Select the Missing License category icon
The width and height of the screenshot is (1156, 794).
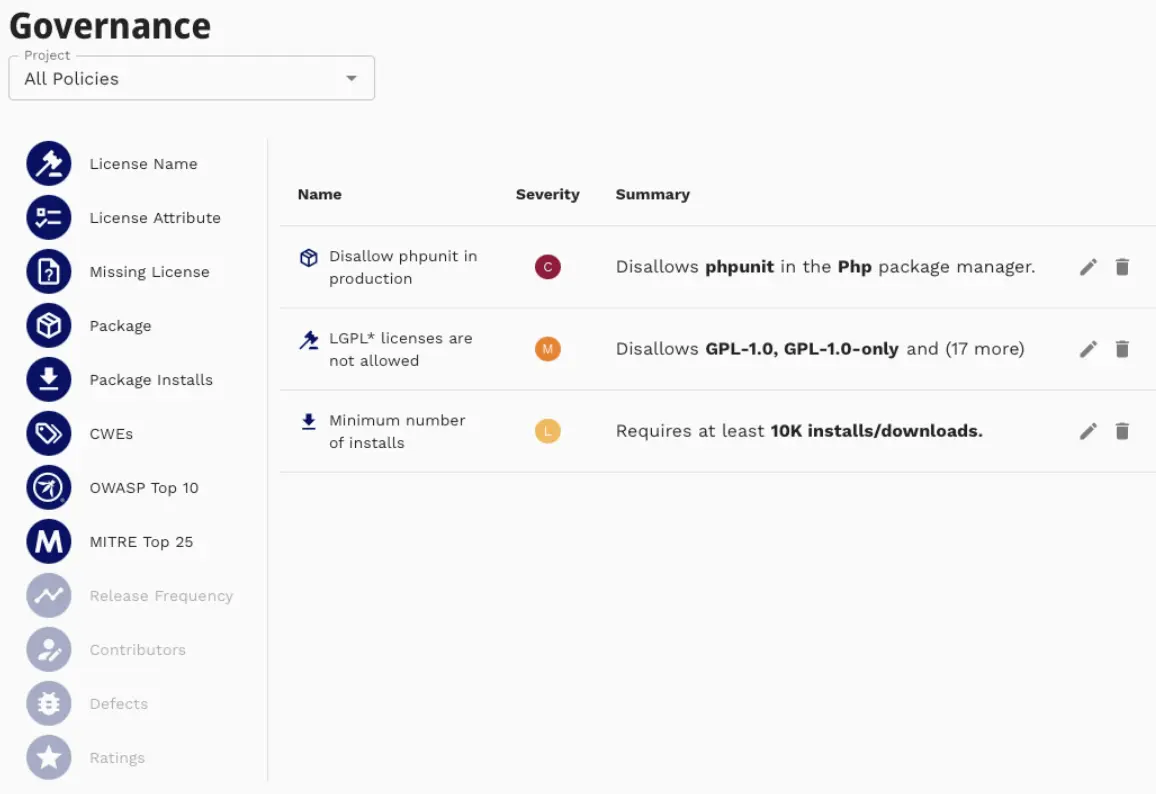click(x=48, y=271)
